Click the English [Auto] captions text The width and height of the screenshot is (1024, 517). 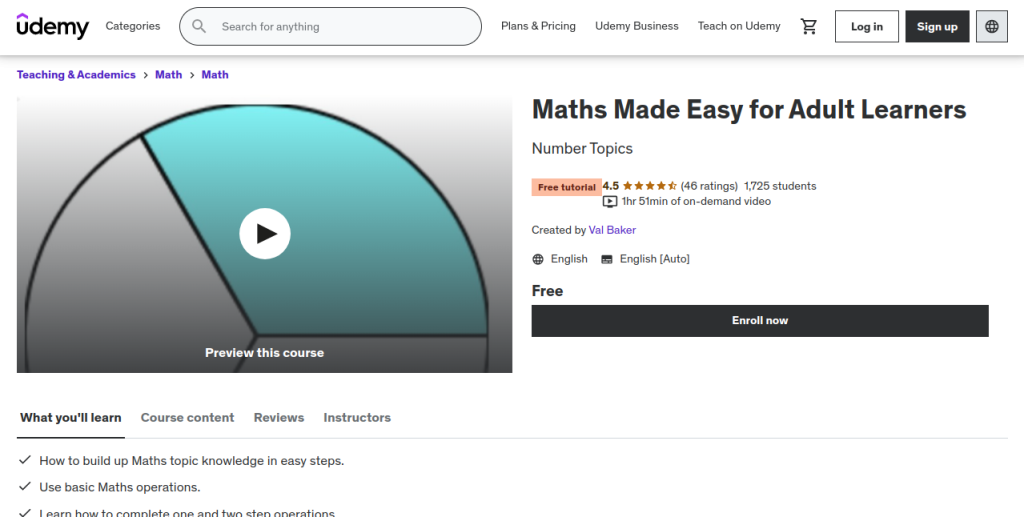pos(654,259)
